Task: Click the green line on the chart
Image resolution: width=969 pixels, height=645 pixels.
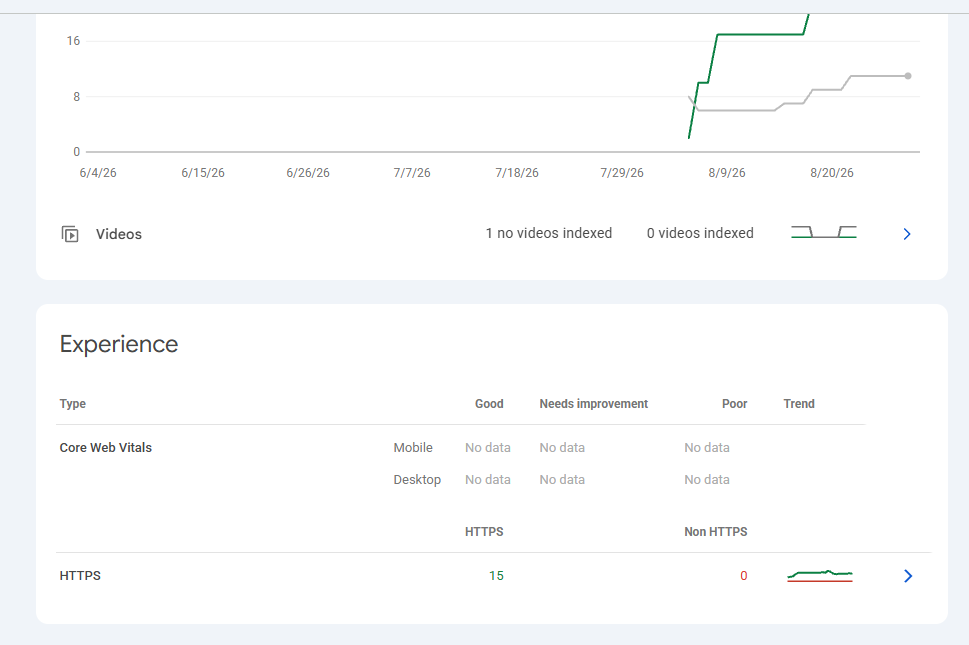Action: (x=760, y=34)
